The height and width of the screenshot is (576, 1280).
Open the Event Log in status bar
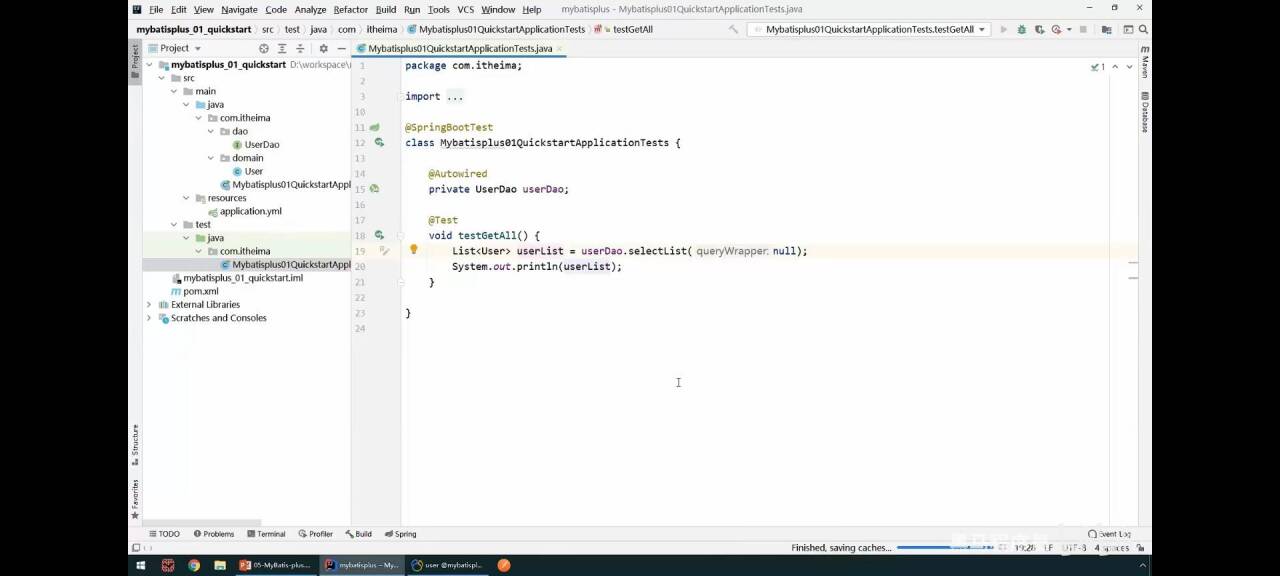click(x=1110, y=534)
